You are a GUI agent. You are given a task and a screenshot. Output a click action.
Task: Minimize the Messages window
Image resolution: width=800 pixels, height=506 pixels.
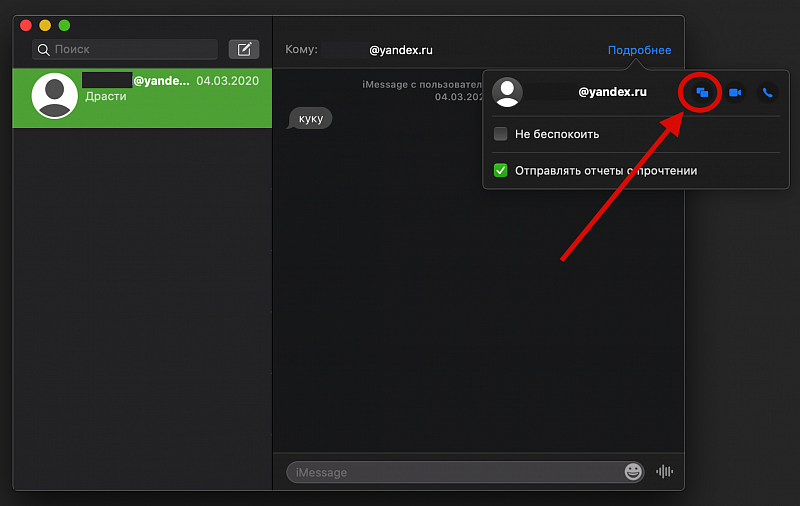coord(45,25)
